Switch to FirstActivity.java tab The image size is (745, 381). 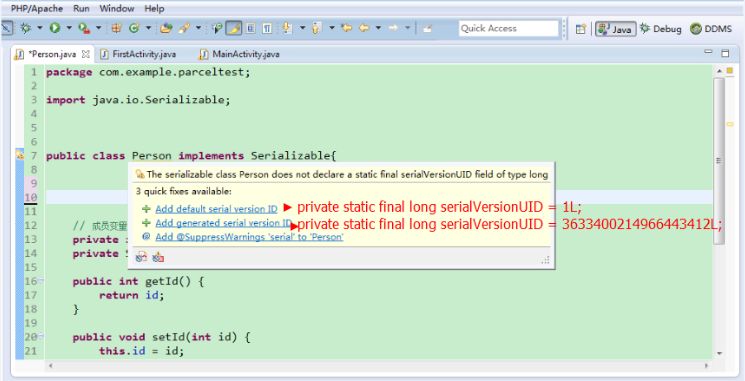point(139,54)
